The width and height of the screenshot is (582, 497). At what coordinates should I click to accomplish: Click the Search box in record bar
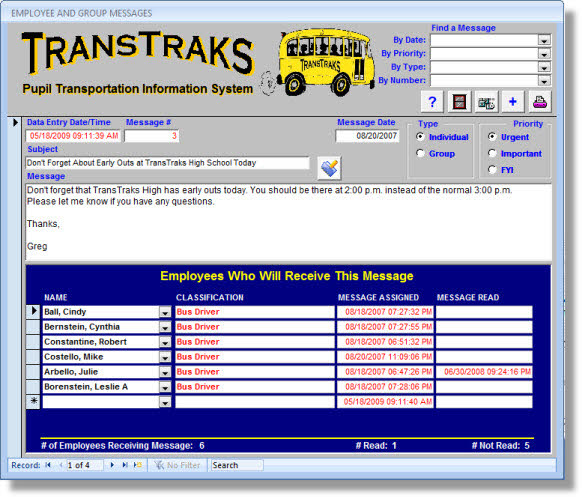[x=237, y=465]
